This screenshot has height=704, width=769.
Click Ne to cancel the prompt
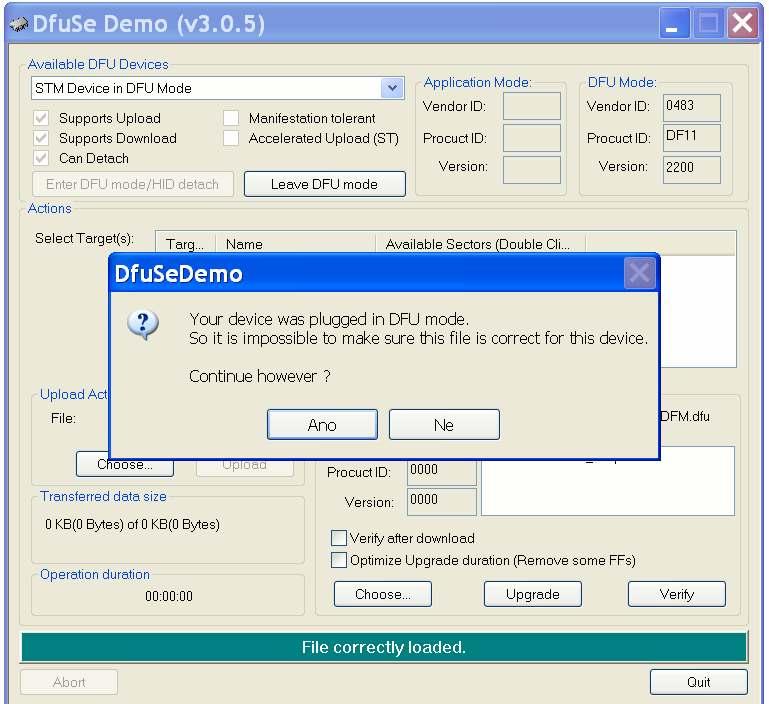[444, 424]
